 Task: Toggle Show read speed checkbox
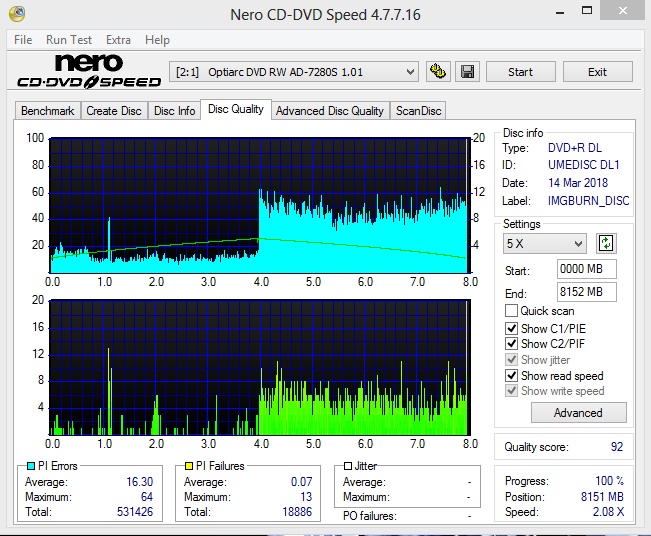coord(512,375)
